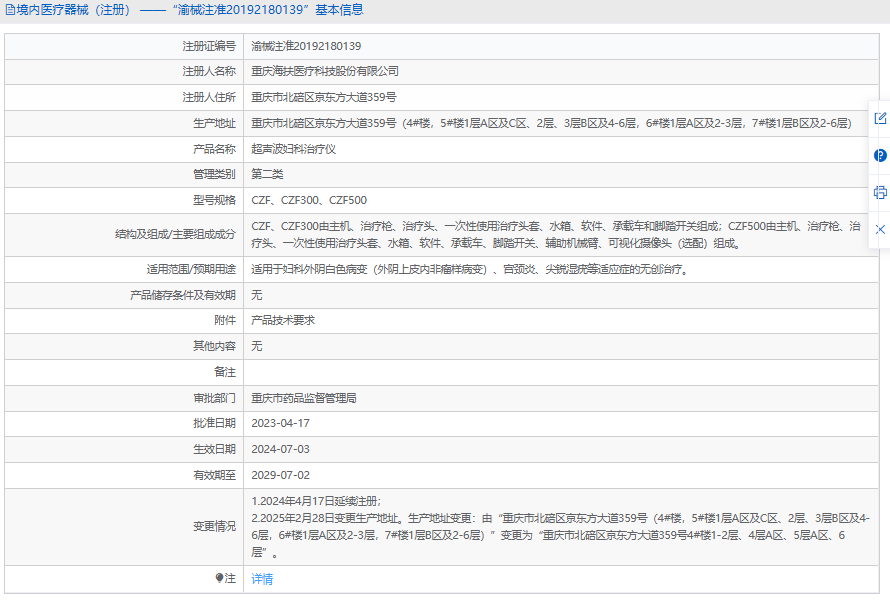The width and height of the screenshot is (890, 602).
Task: Click the expiry date 2029-07-02 value
Action: (x=280, y=476)
